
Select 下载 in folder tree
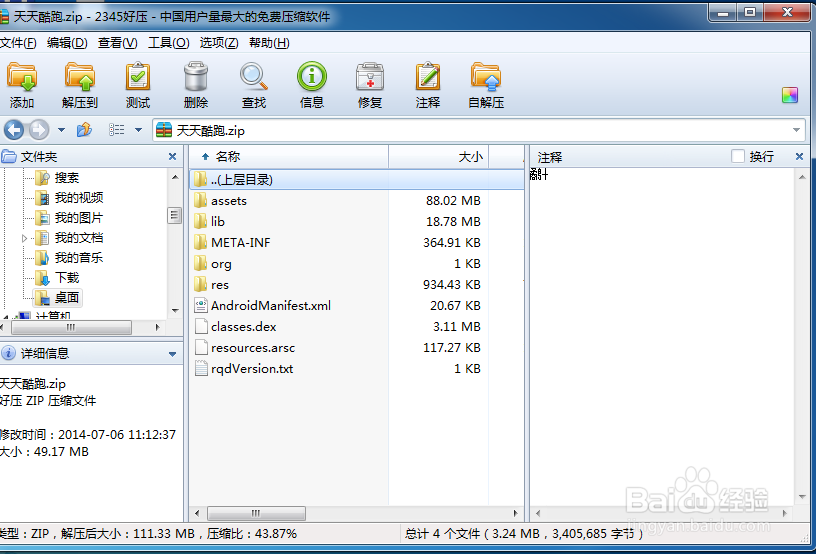[67, 277]
